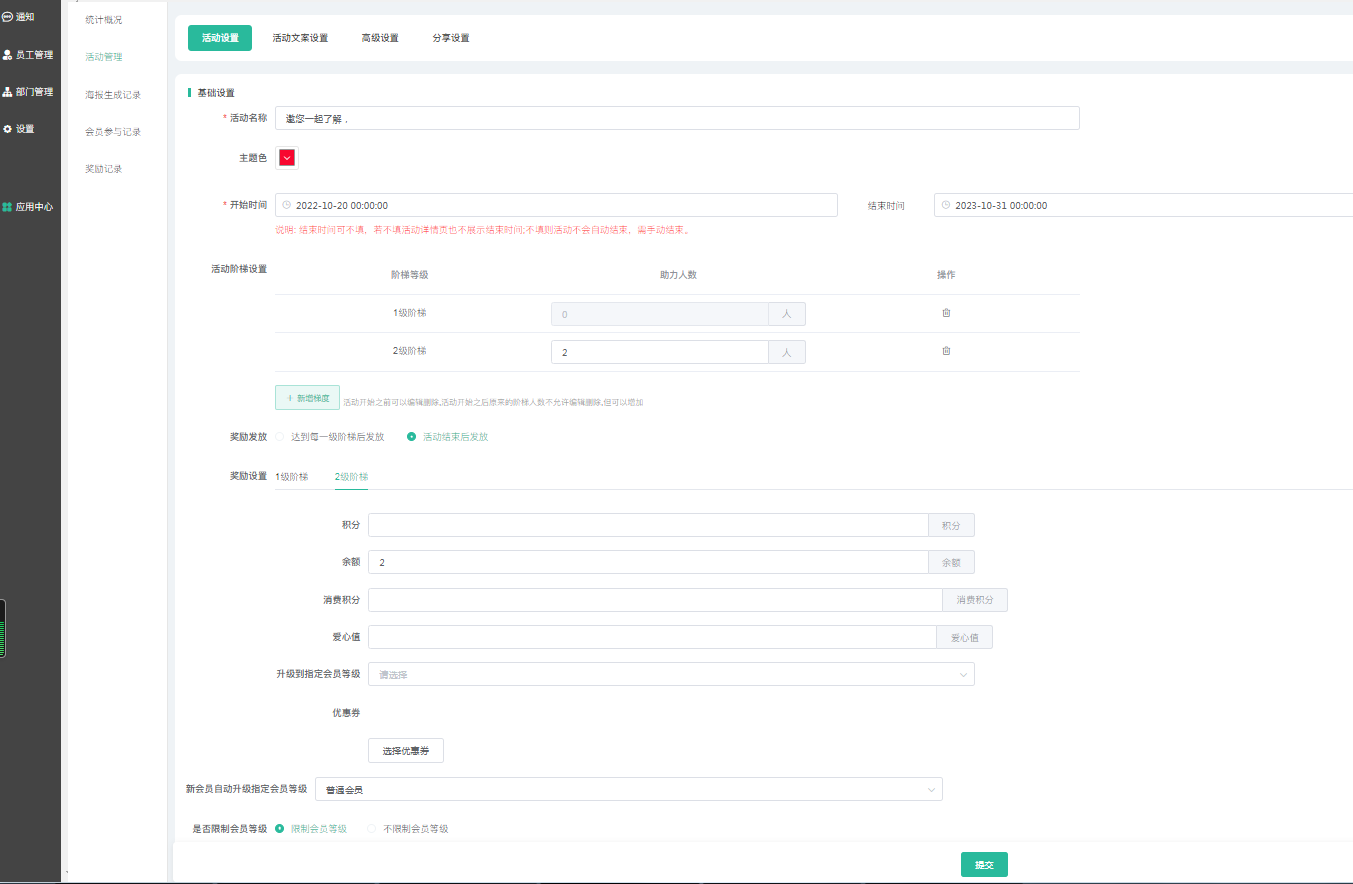The width and height of the screenshot is (1353, 884).
Task: Click the 选择优惠券 button
Action: [406, 751]
